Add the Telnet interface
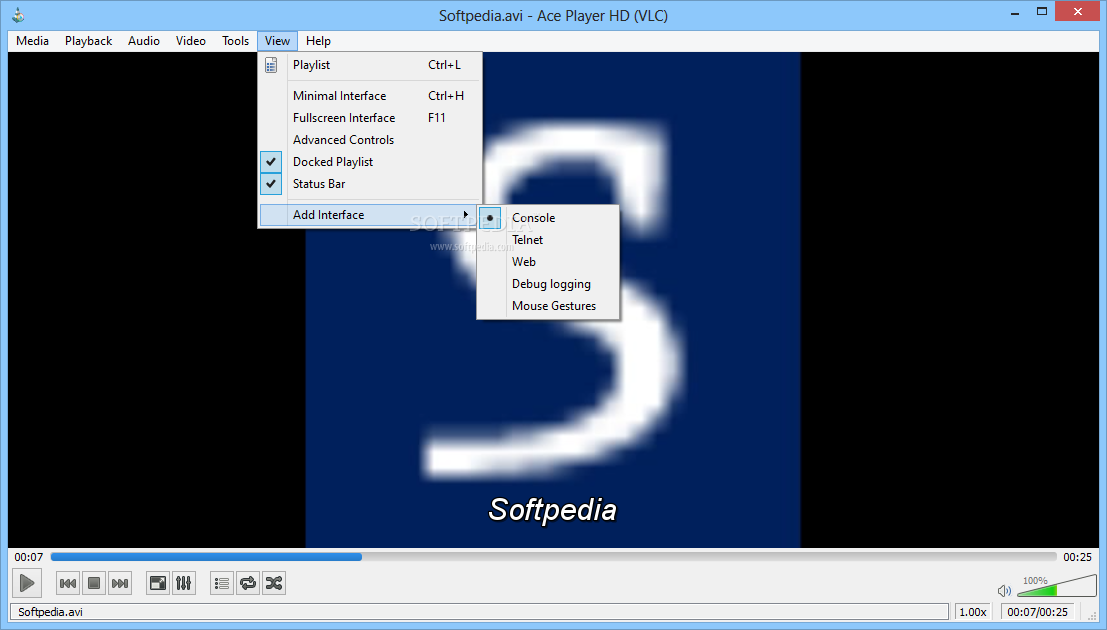1107x630 pixels. point(548,240)
